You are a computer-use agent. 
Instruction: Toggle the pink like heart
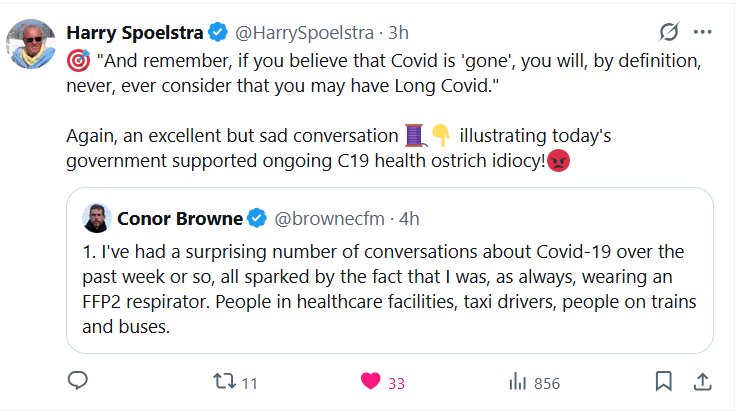[x=371, y=381]
